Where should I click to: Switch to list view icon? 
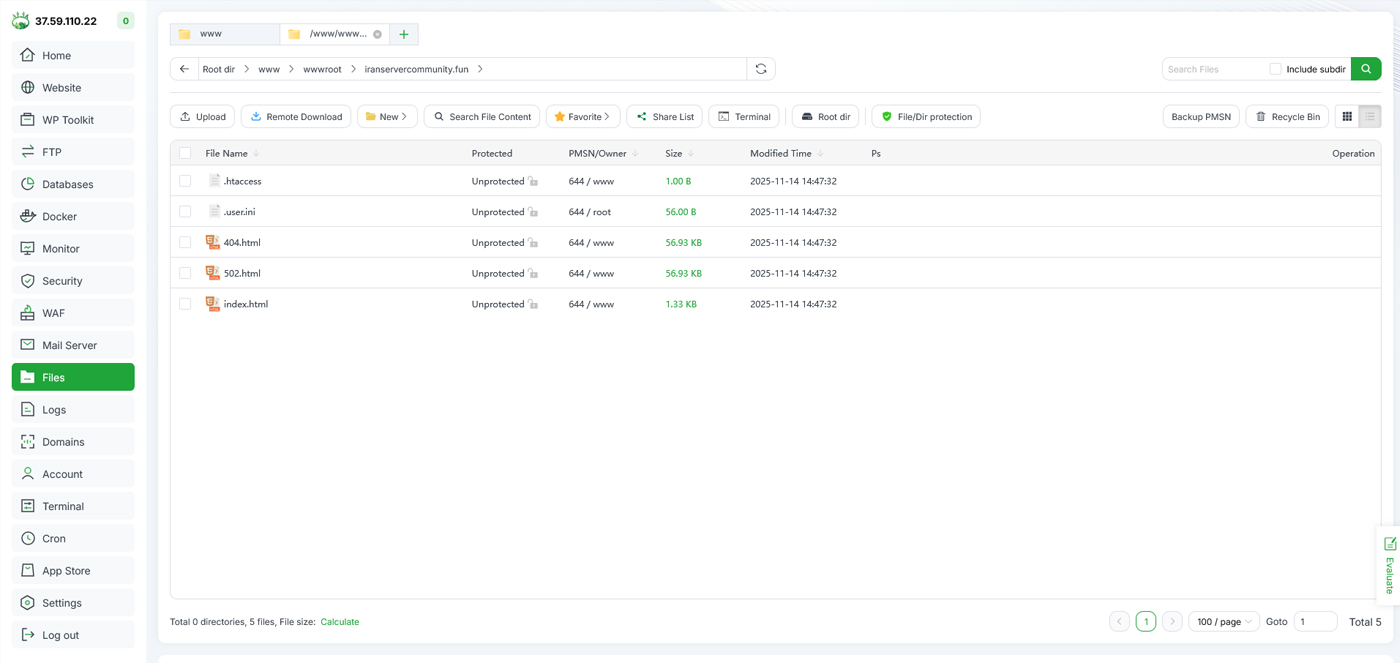tap(1370, 117)
